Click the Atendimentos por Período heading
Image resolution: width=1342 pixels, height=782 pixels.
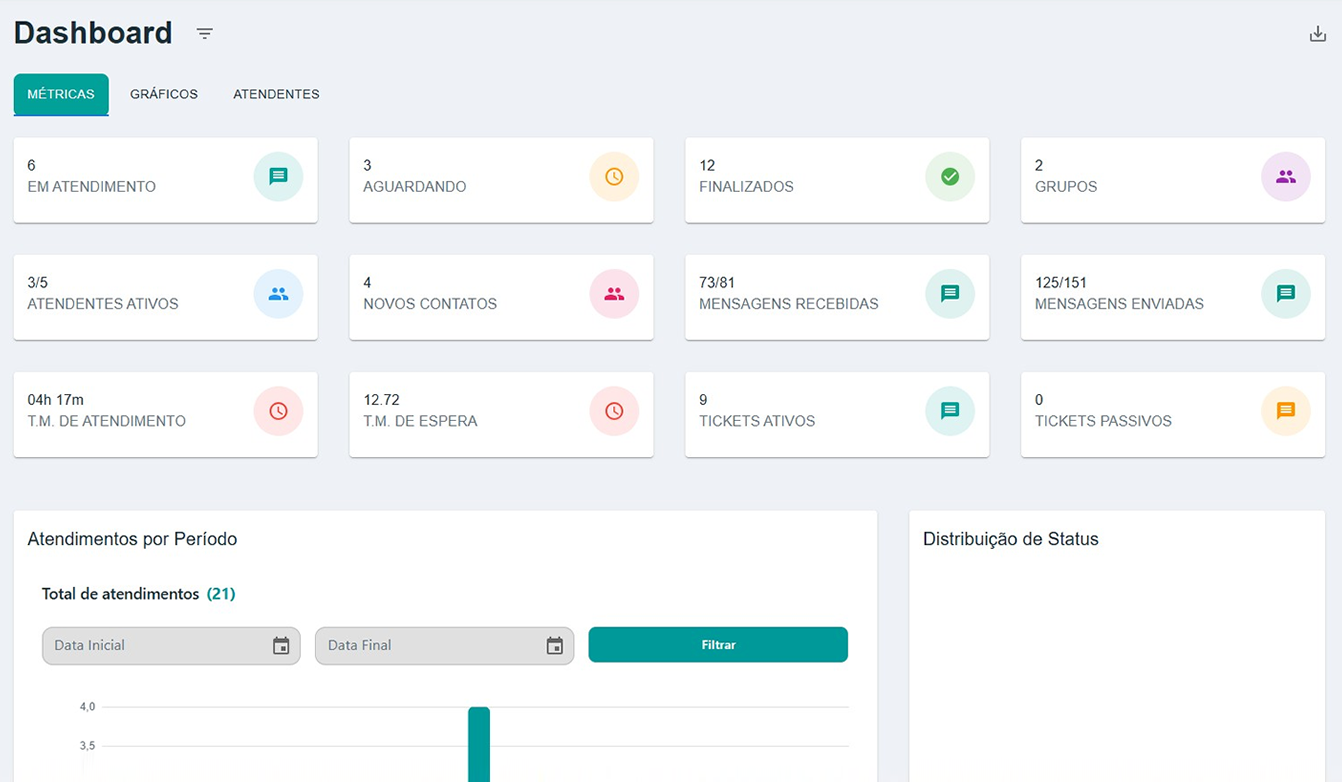(132, 539)
